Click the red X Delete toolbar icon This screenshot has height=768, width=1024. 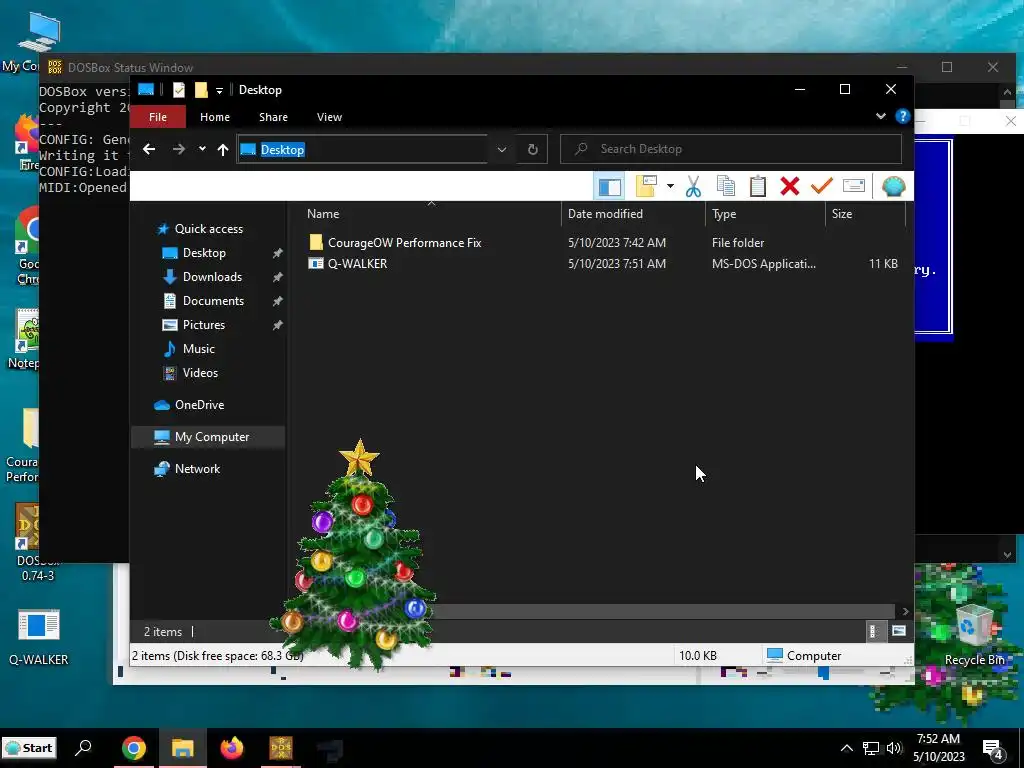click(x=790, y=187)
